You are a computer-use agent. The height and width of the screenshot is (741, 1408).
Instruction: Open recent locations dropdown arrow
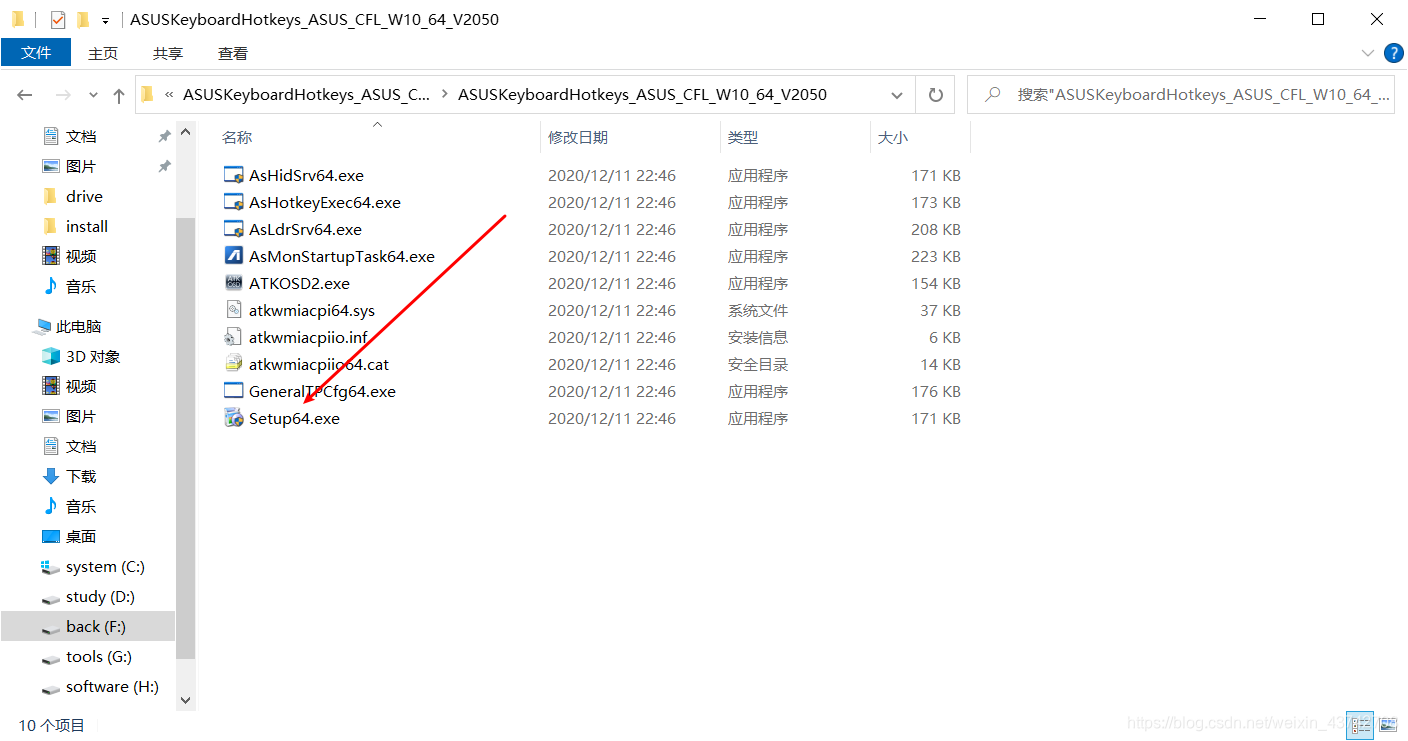point(94,95)
